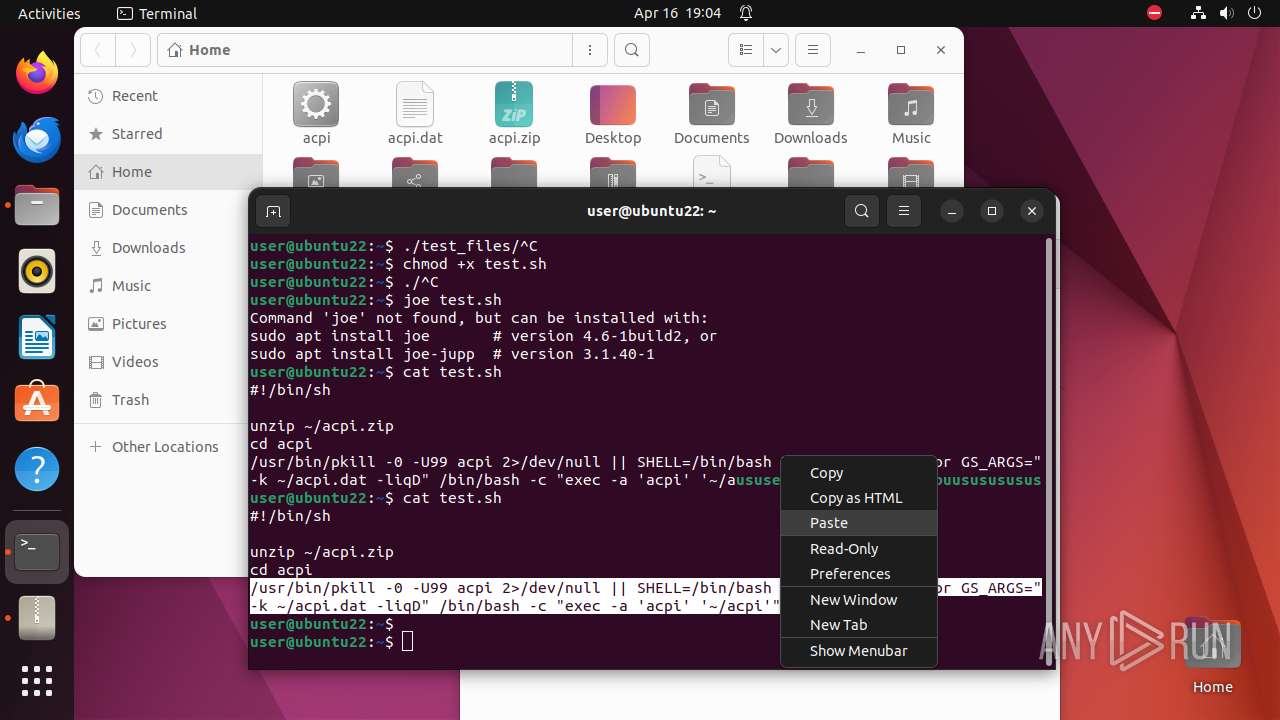This screenshot has height=720, width=1280.
Task: Open the acpi executable file icon
Action: coord(316,114)
